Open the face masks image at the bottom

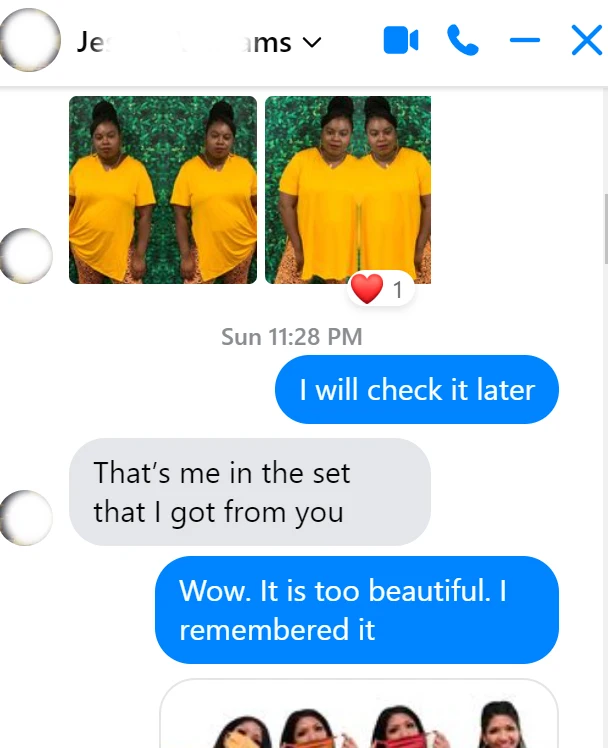click(359, 714)
